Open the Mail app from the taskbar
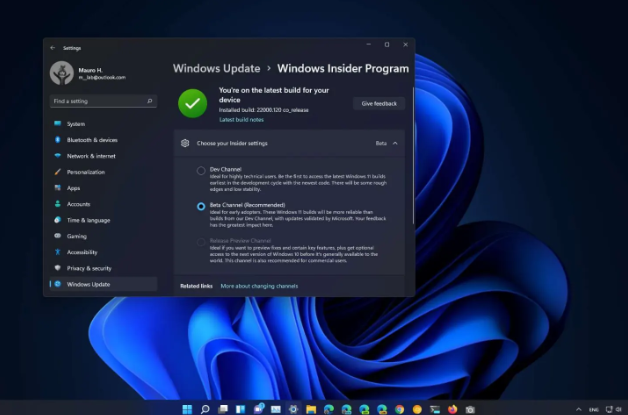 pos(276,409)
